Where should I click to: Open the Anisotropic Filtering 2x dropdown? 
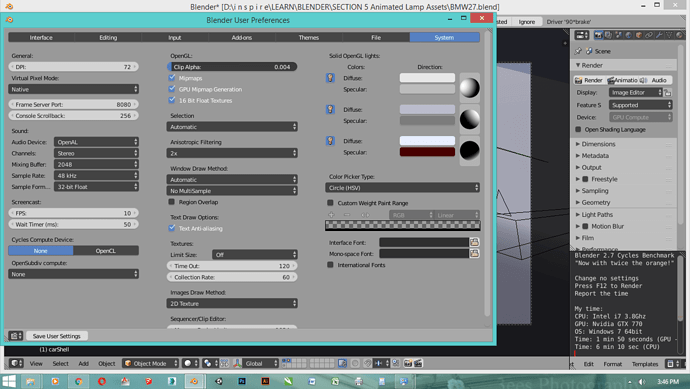[232, 153]
